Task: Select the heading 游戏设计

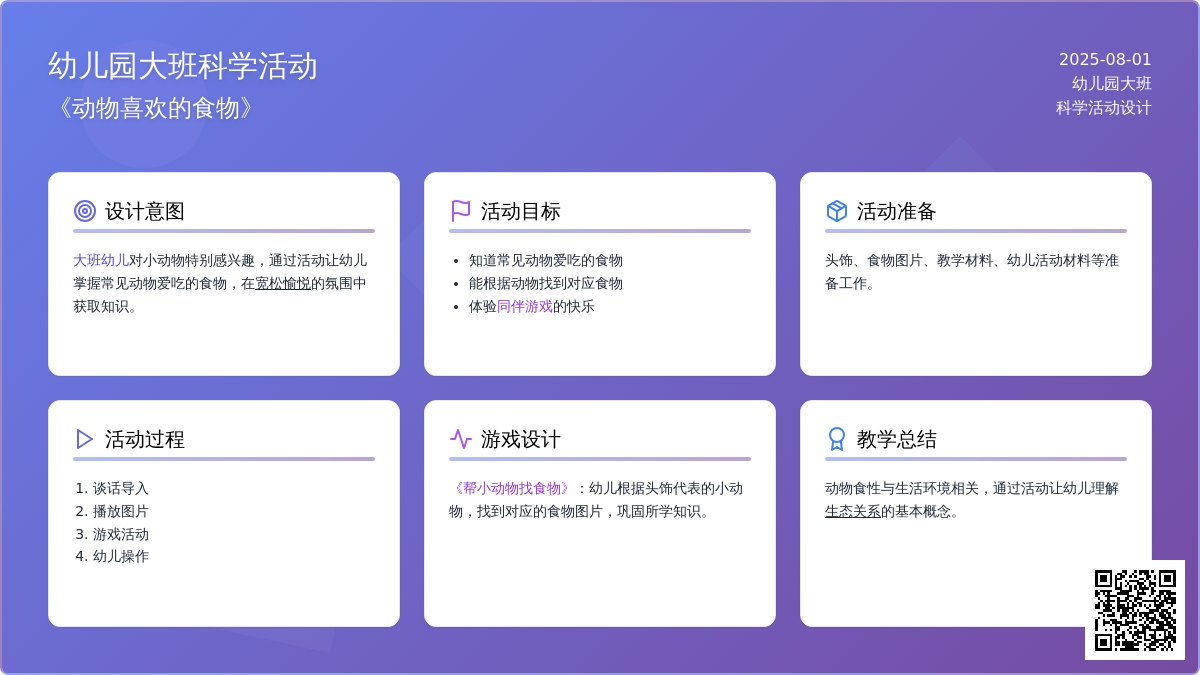Action: [521, 439]
